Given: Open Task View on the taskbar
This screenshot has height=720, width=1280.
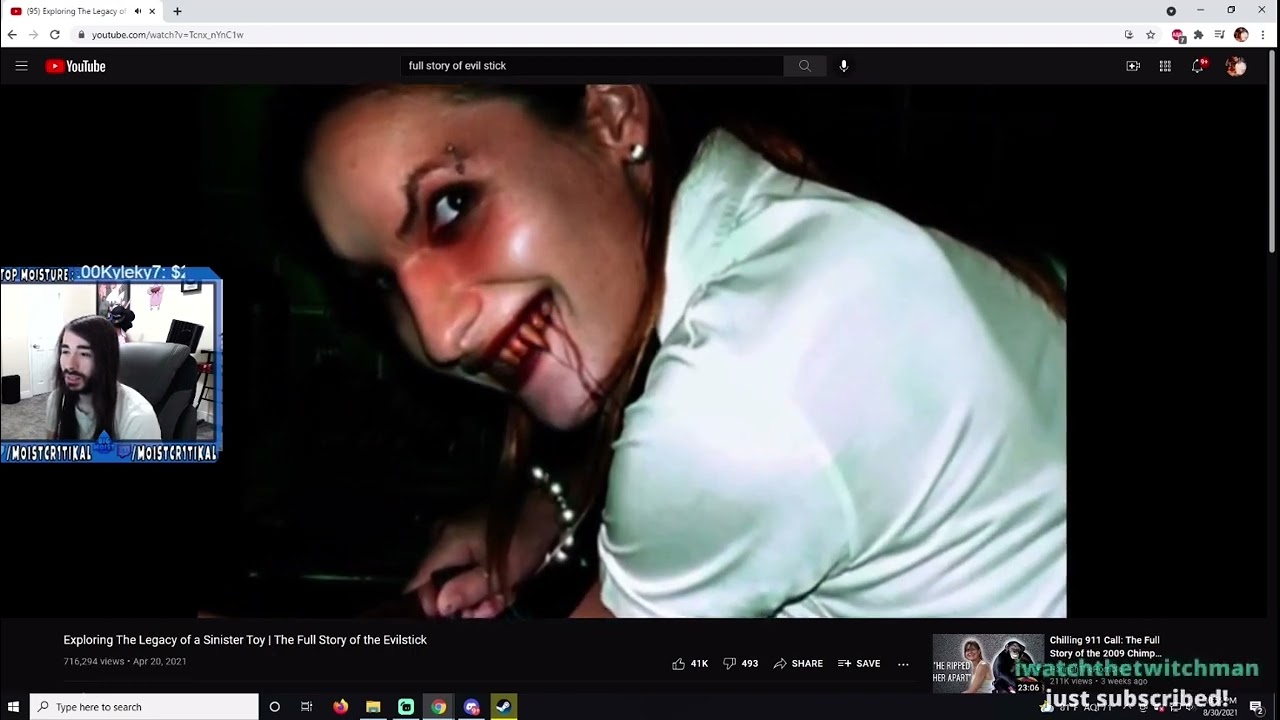Looking at the screenshot, I should tap(307, 707).
